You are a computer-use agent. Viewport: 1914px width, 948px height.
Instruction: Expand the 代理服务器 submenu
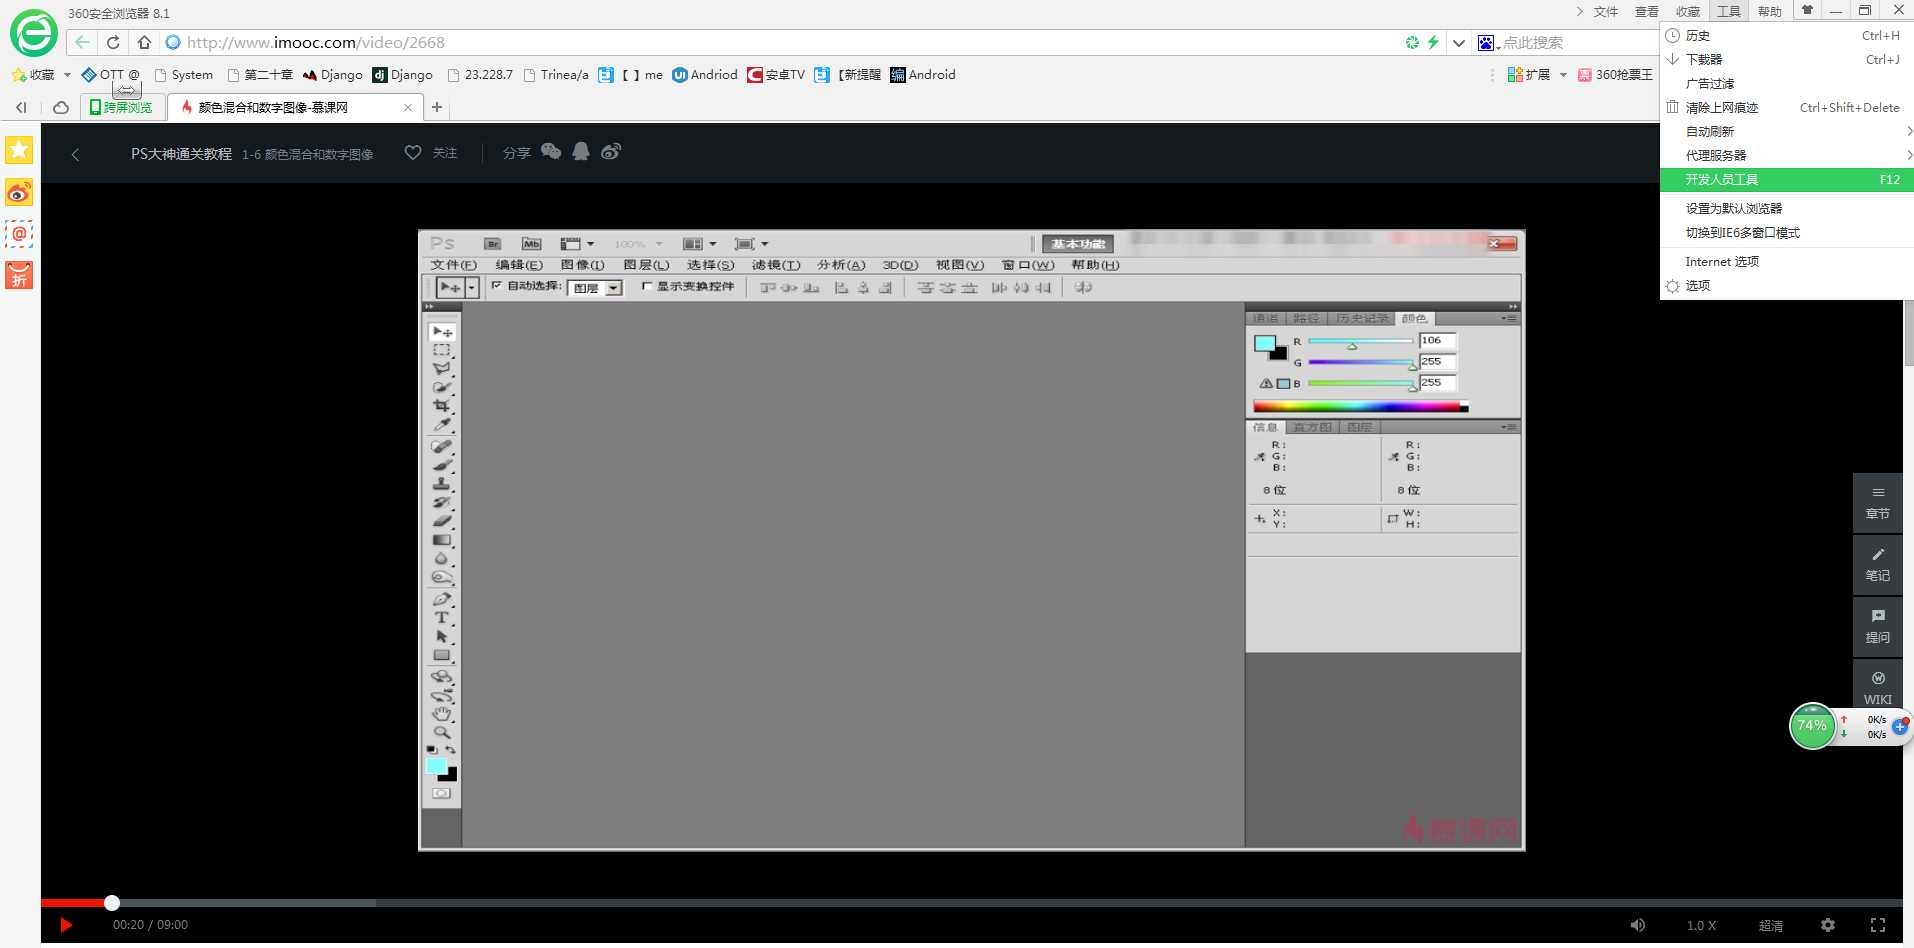click(x=1787, y=155)
